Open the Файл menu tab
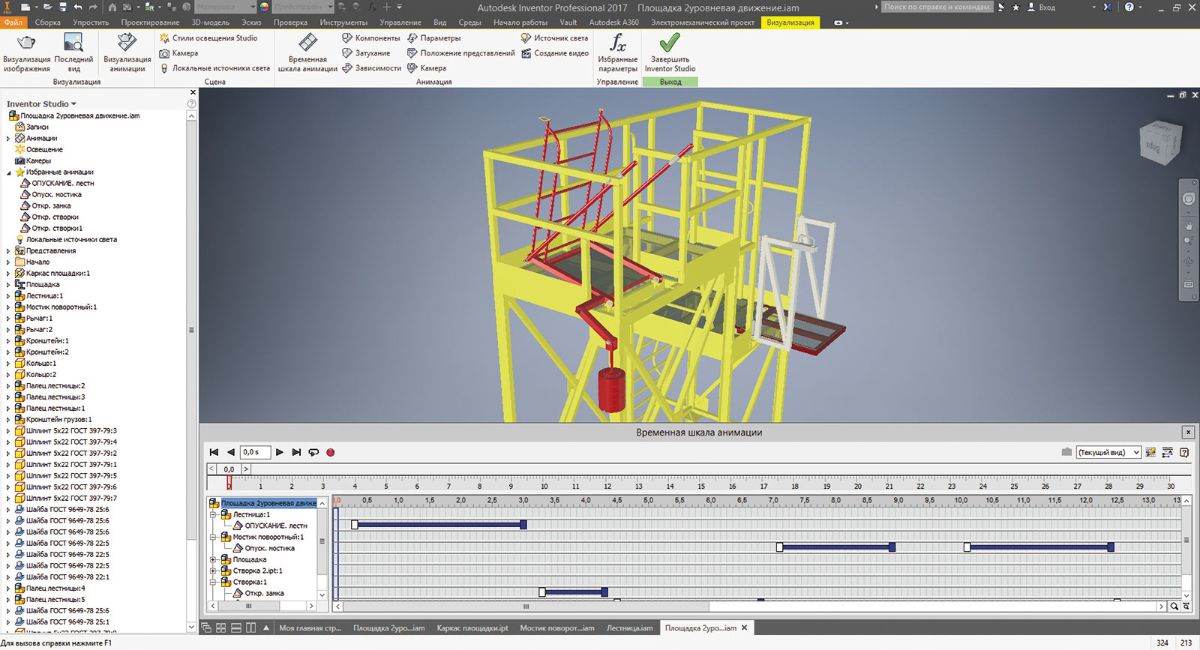This screenshot has height=650, width=1200. 14,21
